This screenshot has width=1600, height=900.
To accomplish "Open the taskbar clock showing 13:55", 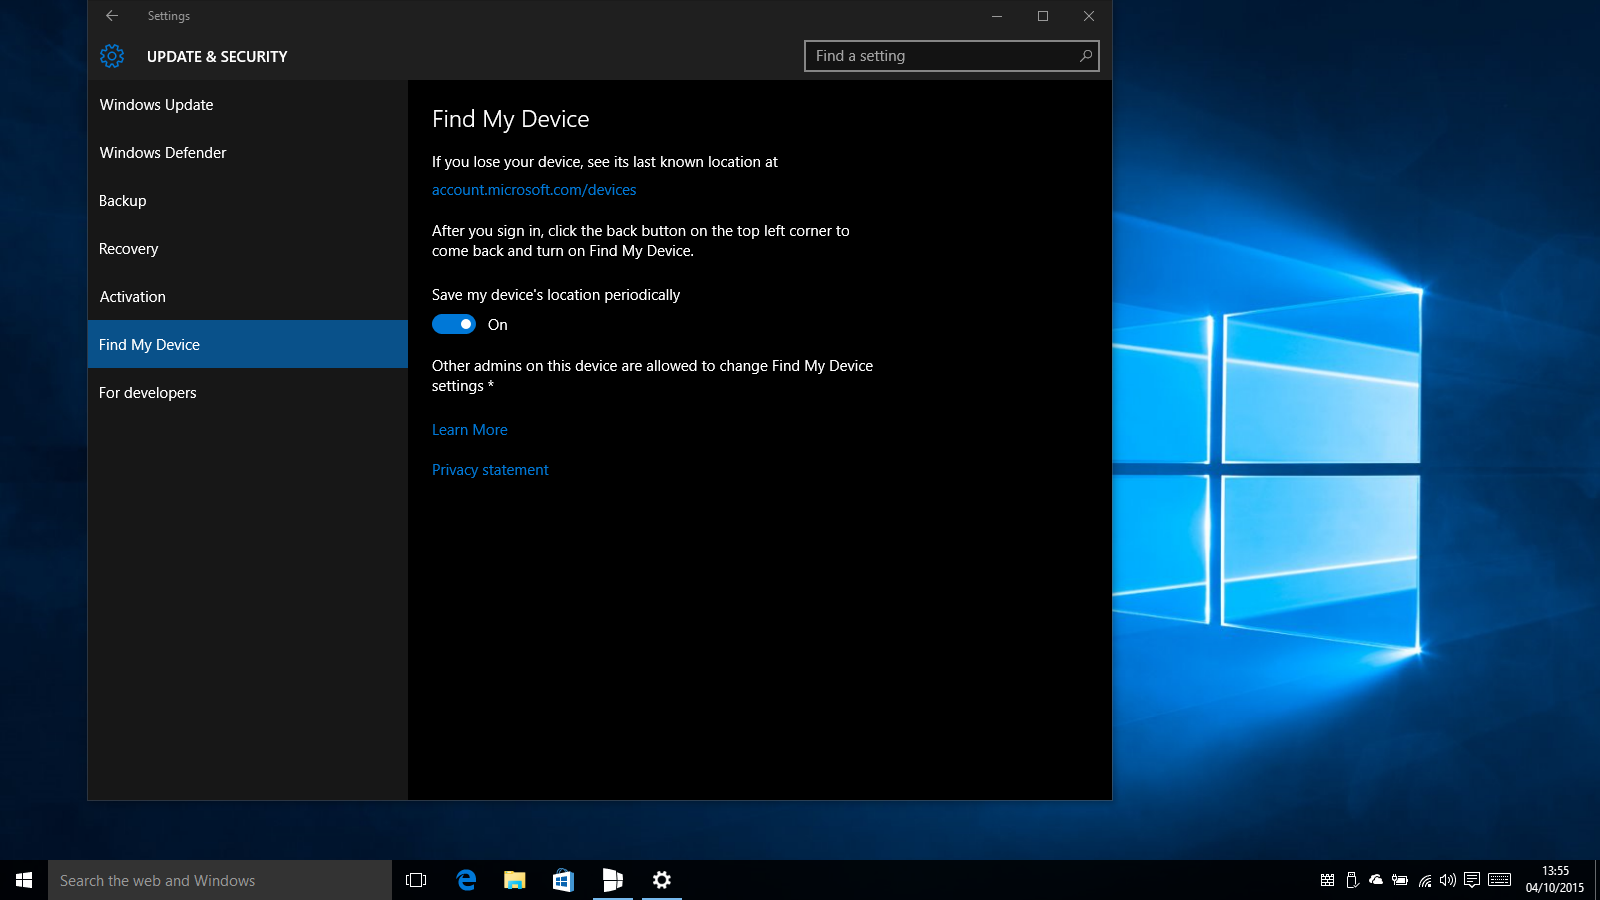I will (1555, 880).
